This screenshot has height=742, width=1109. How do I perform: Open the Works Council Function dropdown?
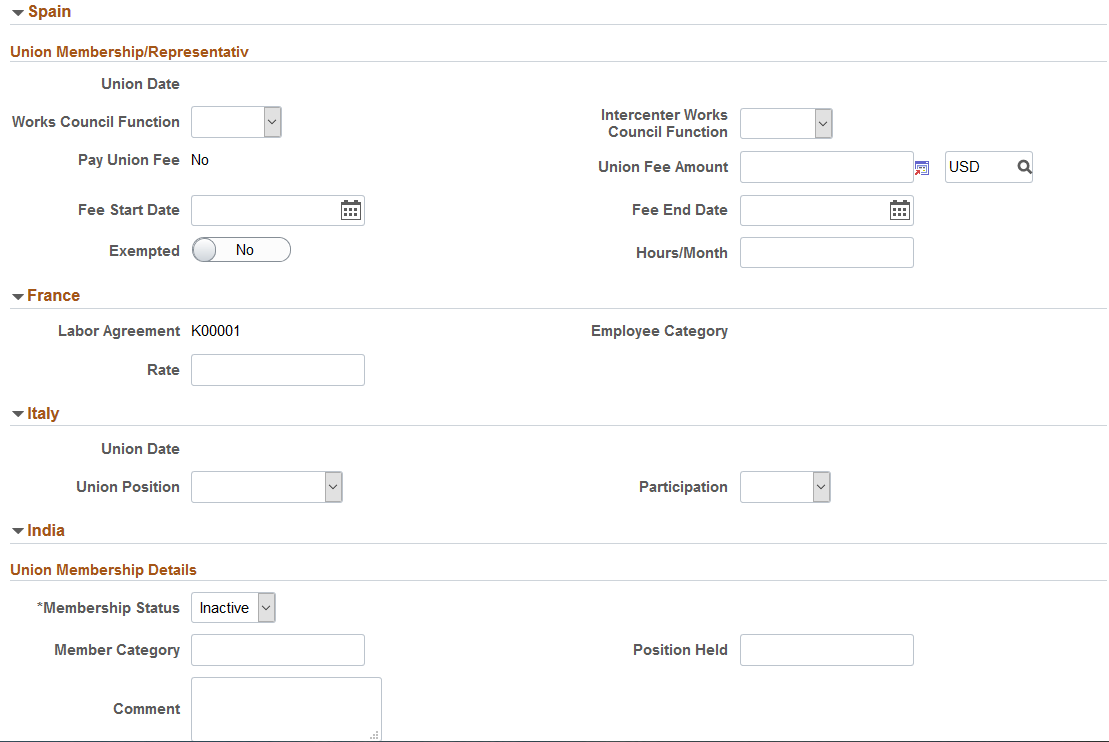(236, 122)
